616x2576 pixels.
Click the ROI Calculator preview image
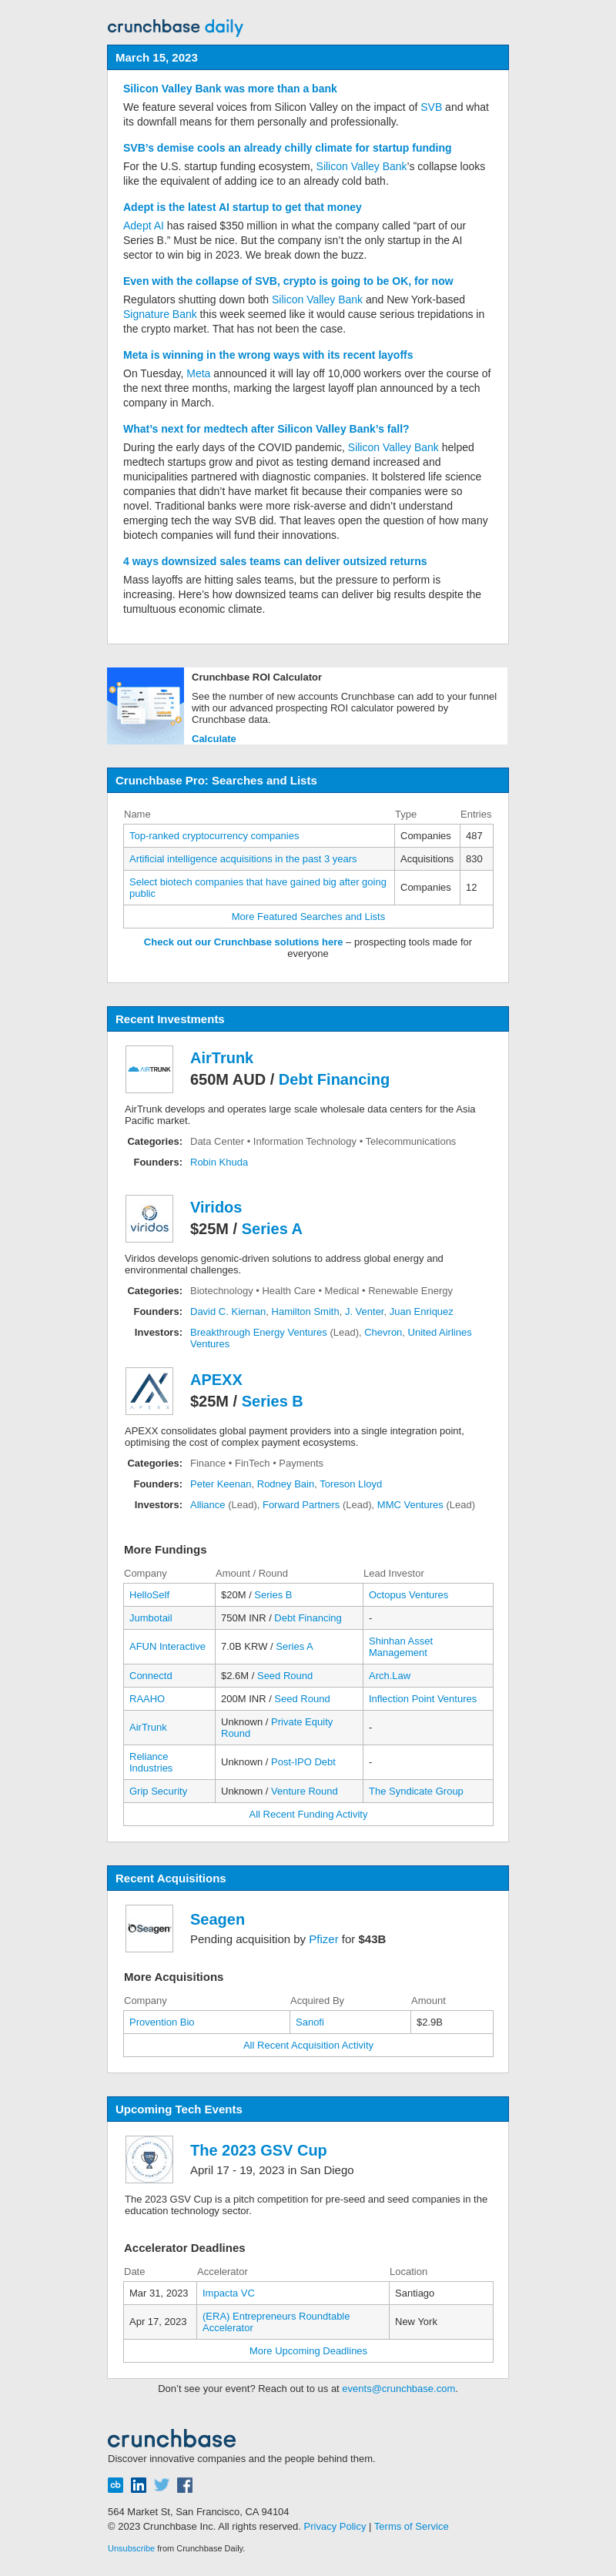click(x=146, y=705)
